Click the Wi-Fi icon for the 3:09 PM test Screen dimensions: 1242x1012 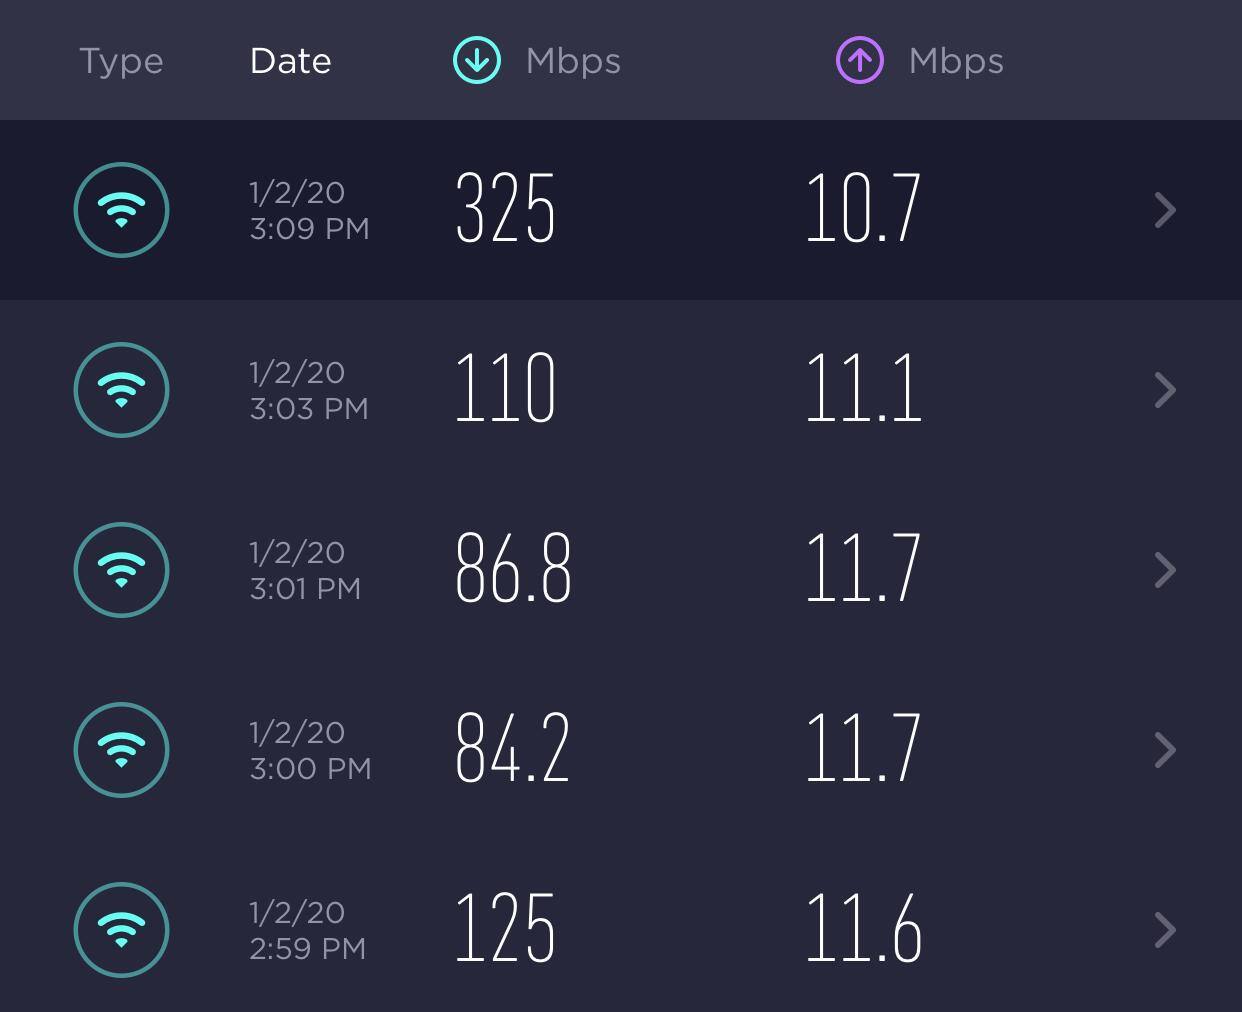tap(121, 210)
